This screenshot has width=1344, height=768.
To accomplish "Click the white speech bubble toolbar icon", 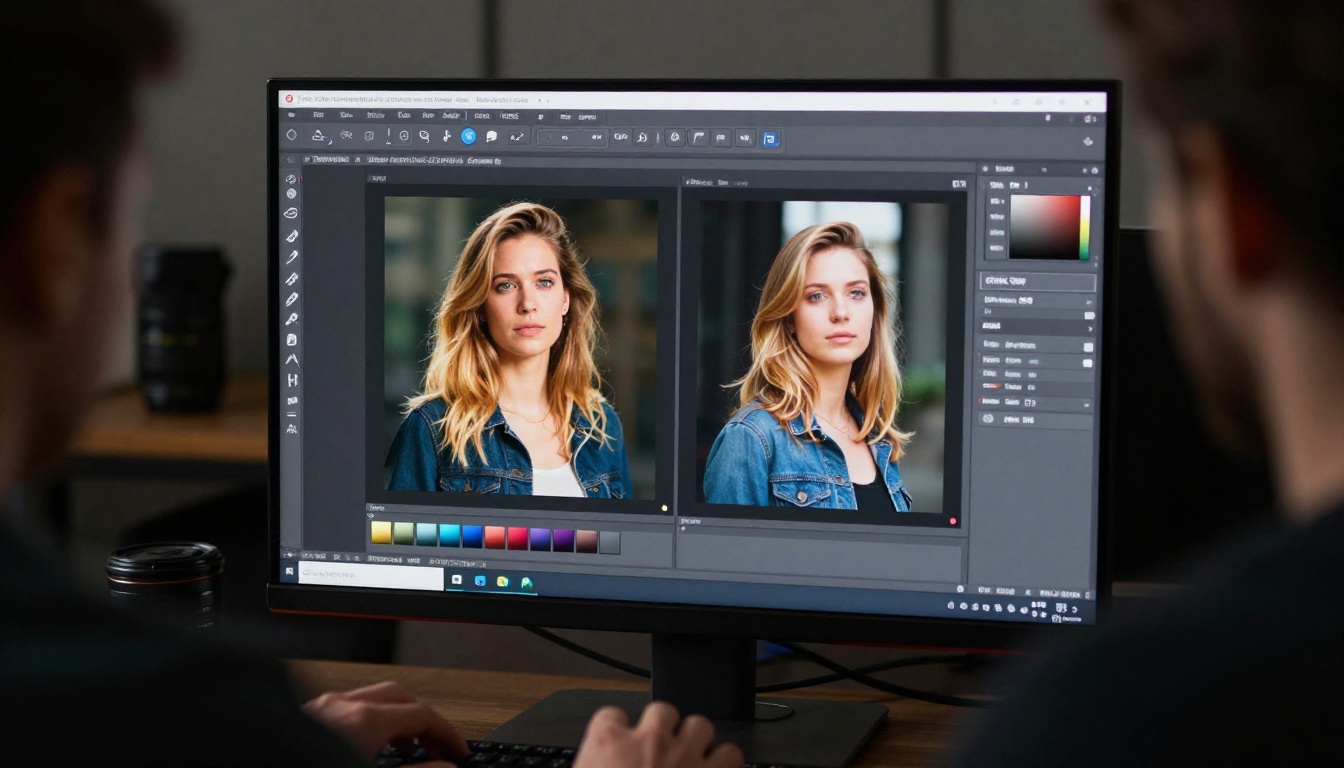I will pyautogui.click(x=491, y=137).
